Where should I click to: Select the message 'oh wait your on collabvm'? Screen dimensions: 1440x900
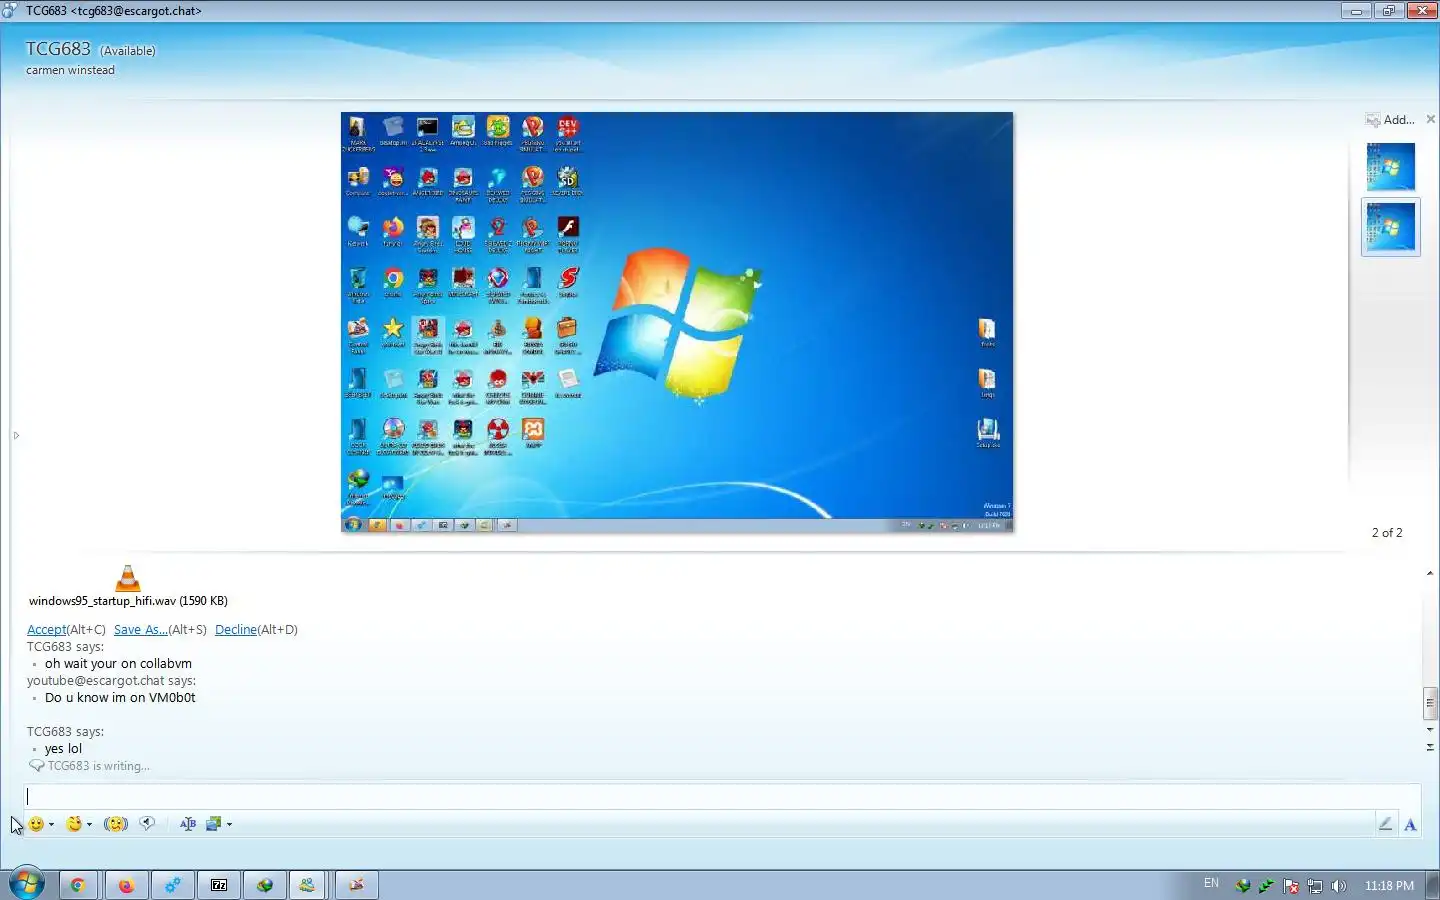(118, 663)
